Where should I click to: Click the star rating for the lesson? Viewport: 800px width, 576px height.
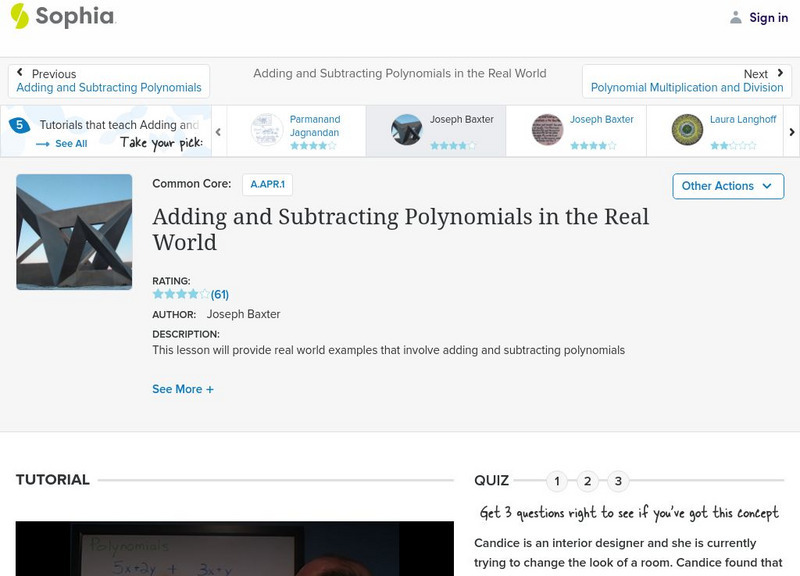(181, 295)
